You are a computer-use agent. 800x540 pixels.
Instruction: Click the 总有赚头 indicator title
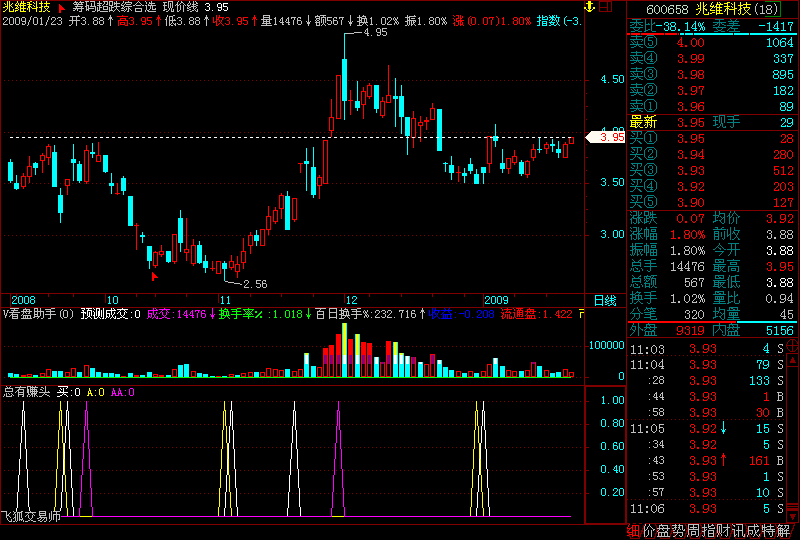[x=27, y=392]
